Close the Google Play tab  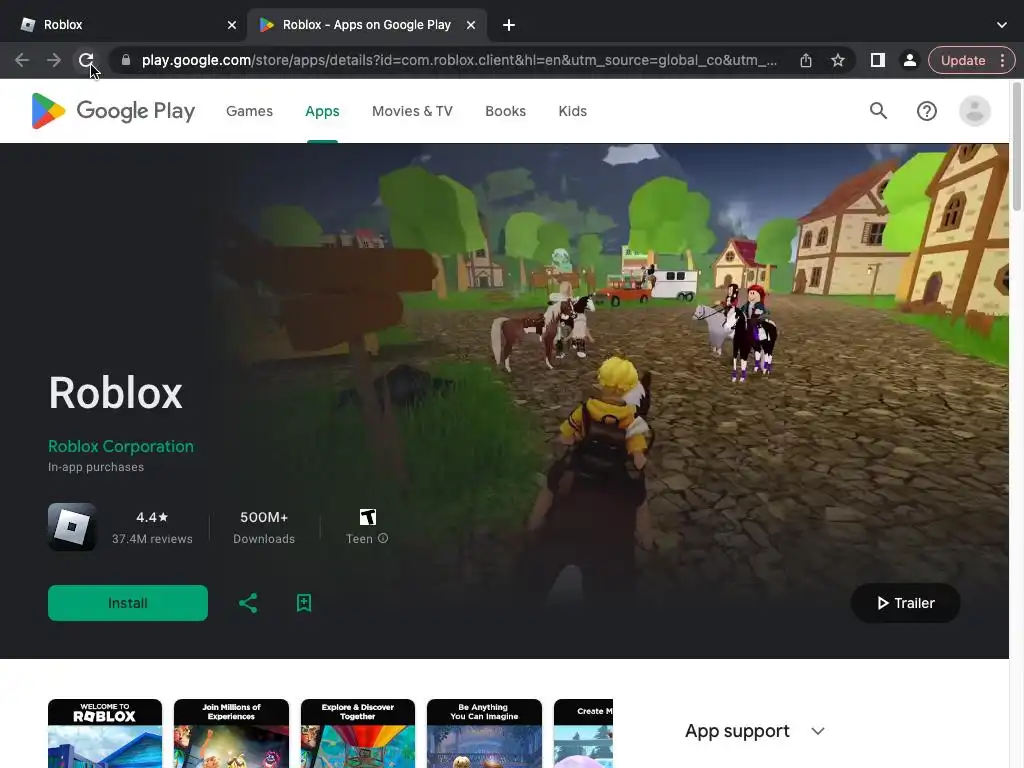471,25
